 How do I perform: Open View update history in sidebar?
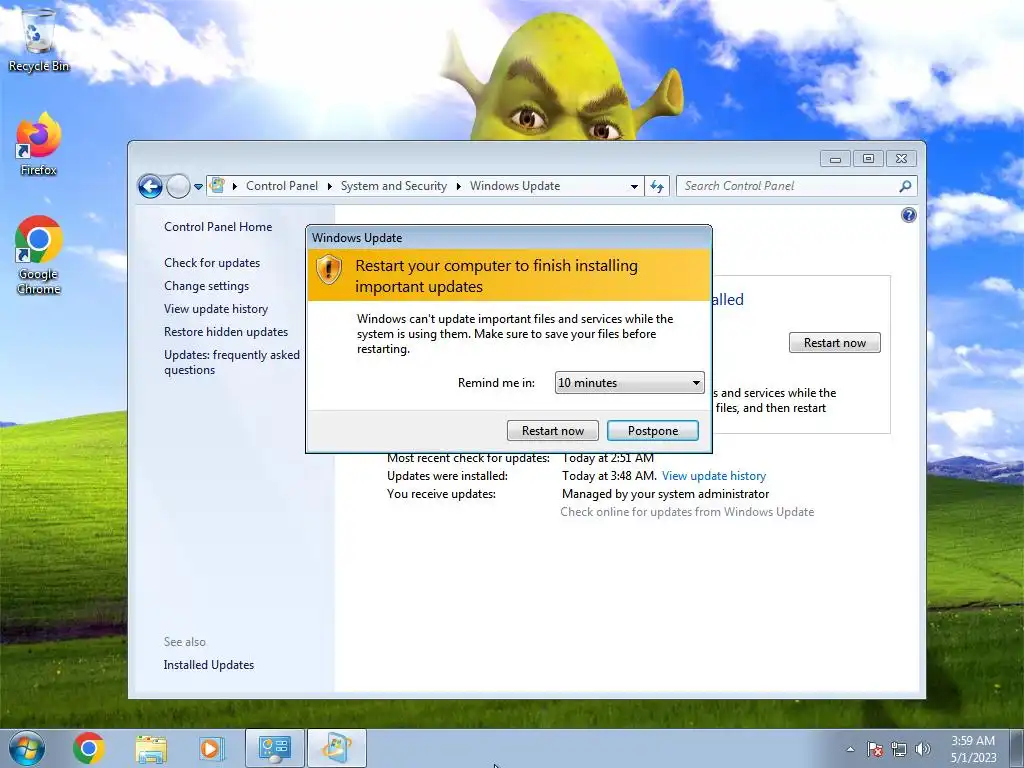(x=216, y=309)
